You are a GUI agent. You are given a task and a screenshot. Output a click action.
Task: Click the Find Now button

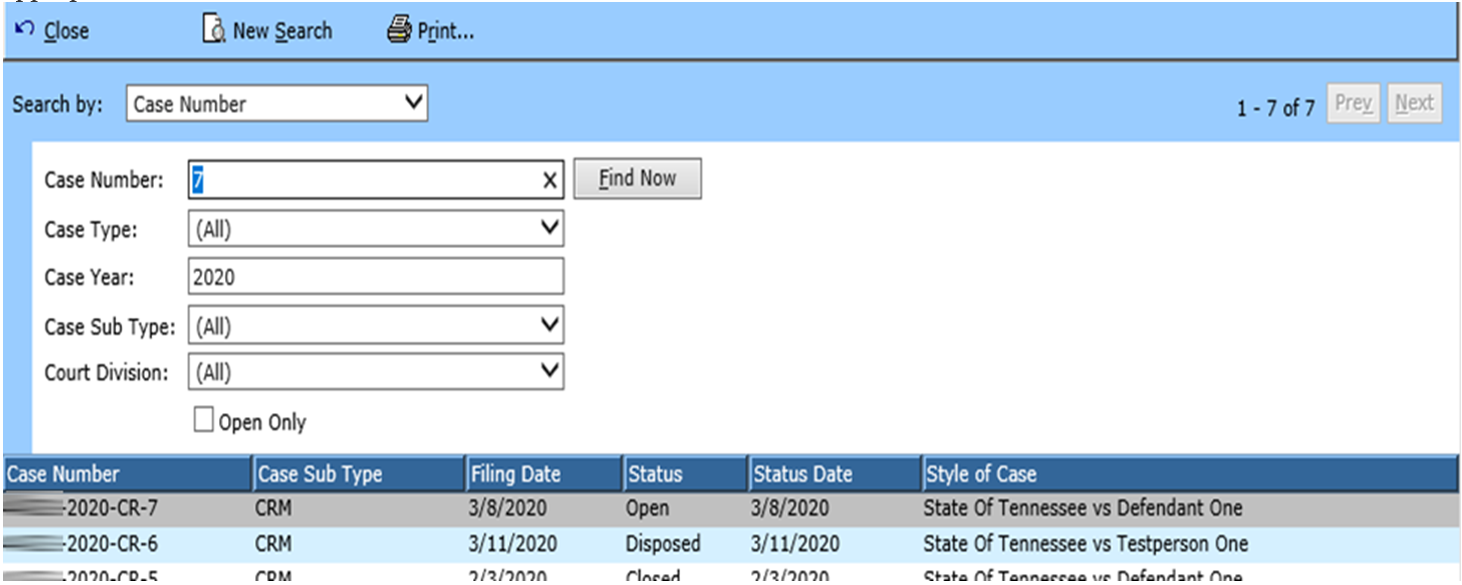(637, 178)
